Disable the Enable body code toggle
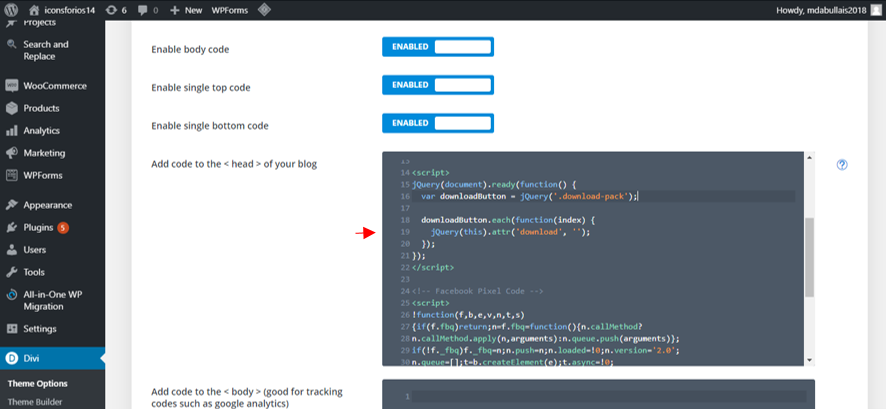886x409 pixels. click(x=437, y=47)
